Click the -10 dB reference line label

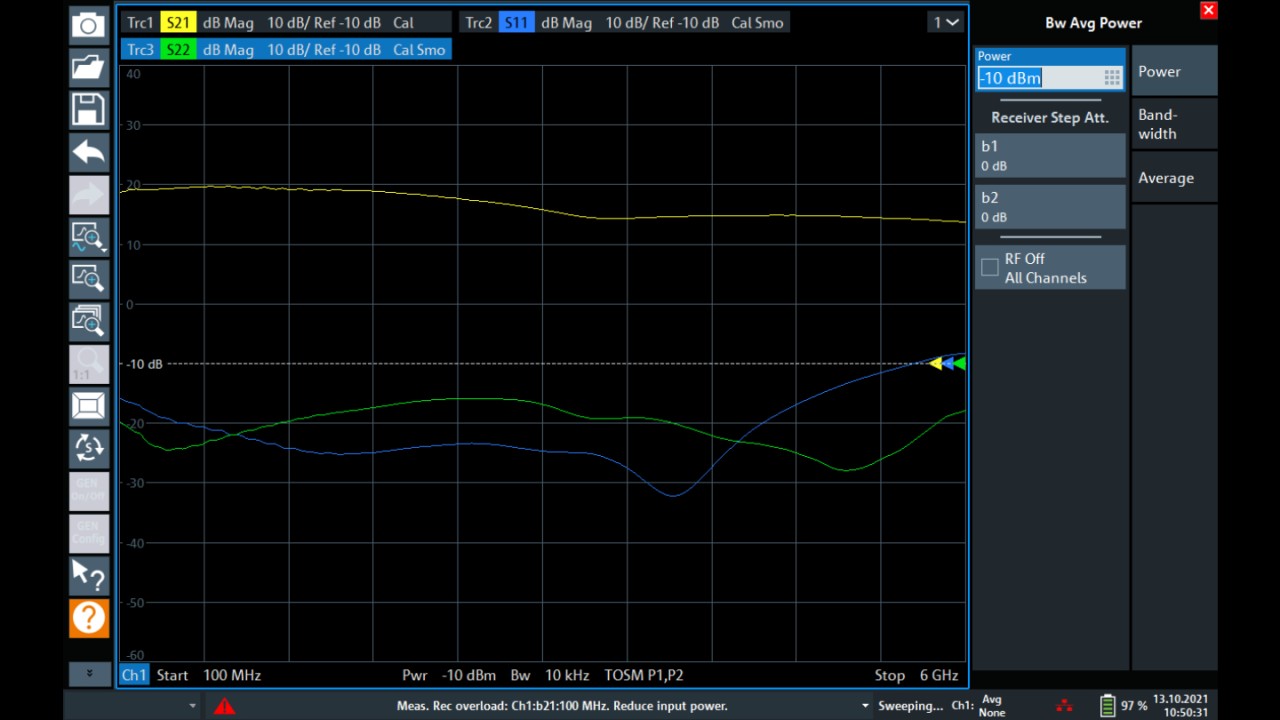point(145,364)
